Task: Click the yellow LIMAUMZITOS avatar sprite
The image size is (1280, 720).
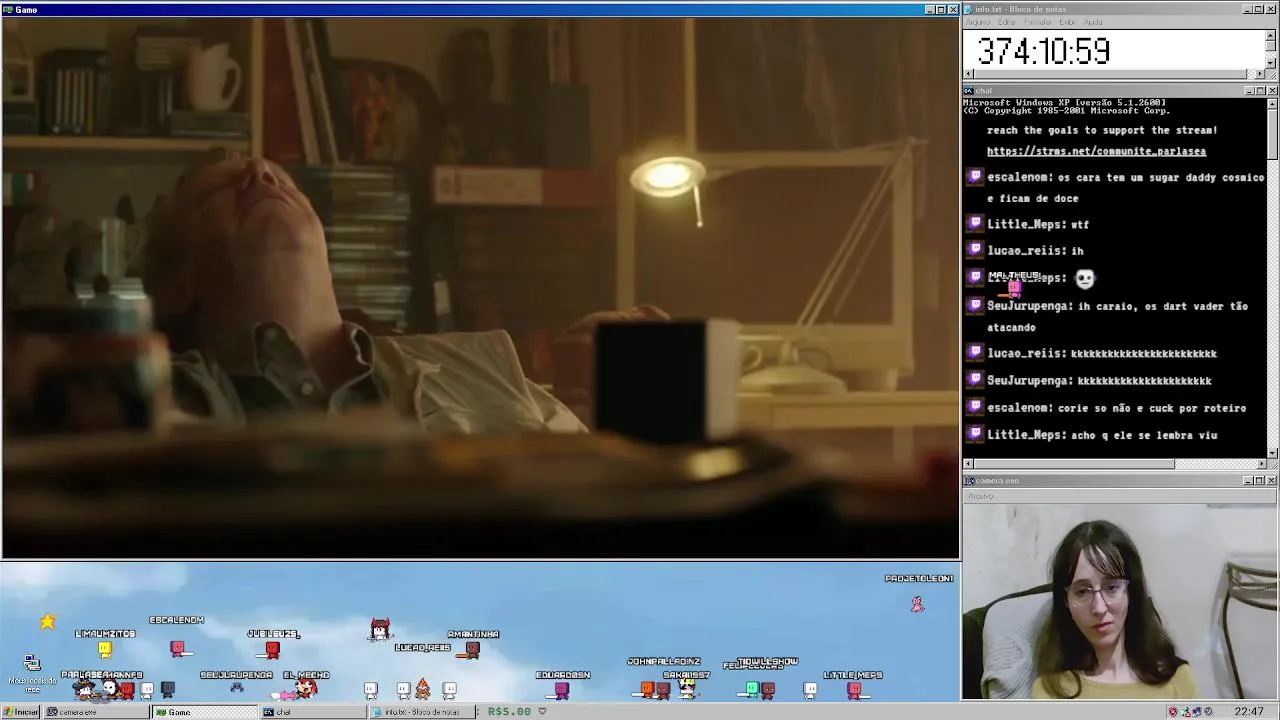Action: (105, 650)
